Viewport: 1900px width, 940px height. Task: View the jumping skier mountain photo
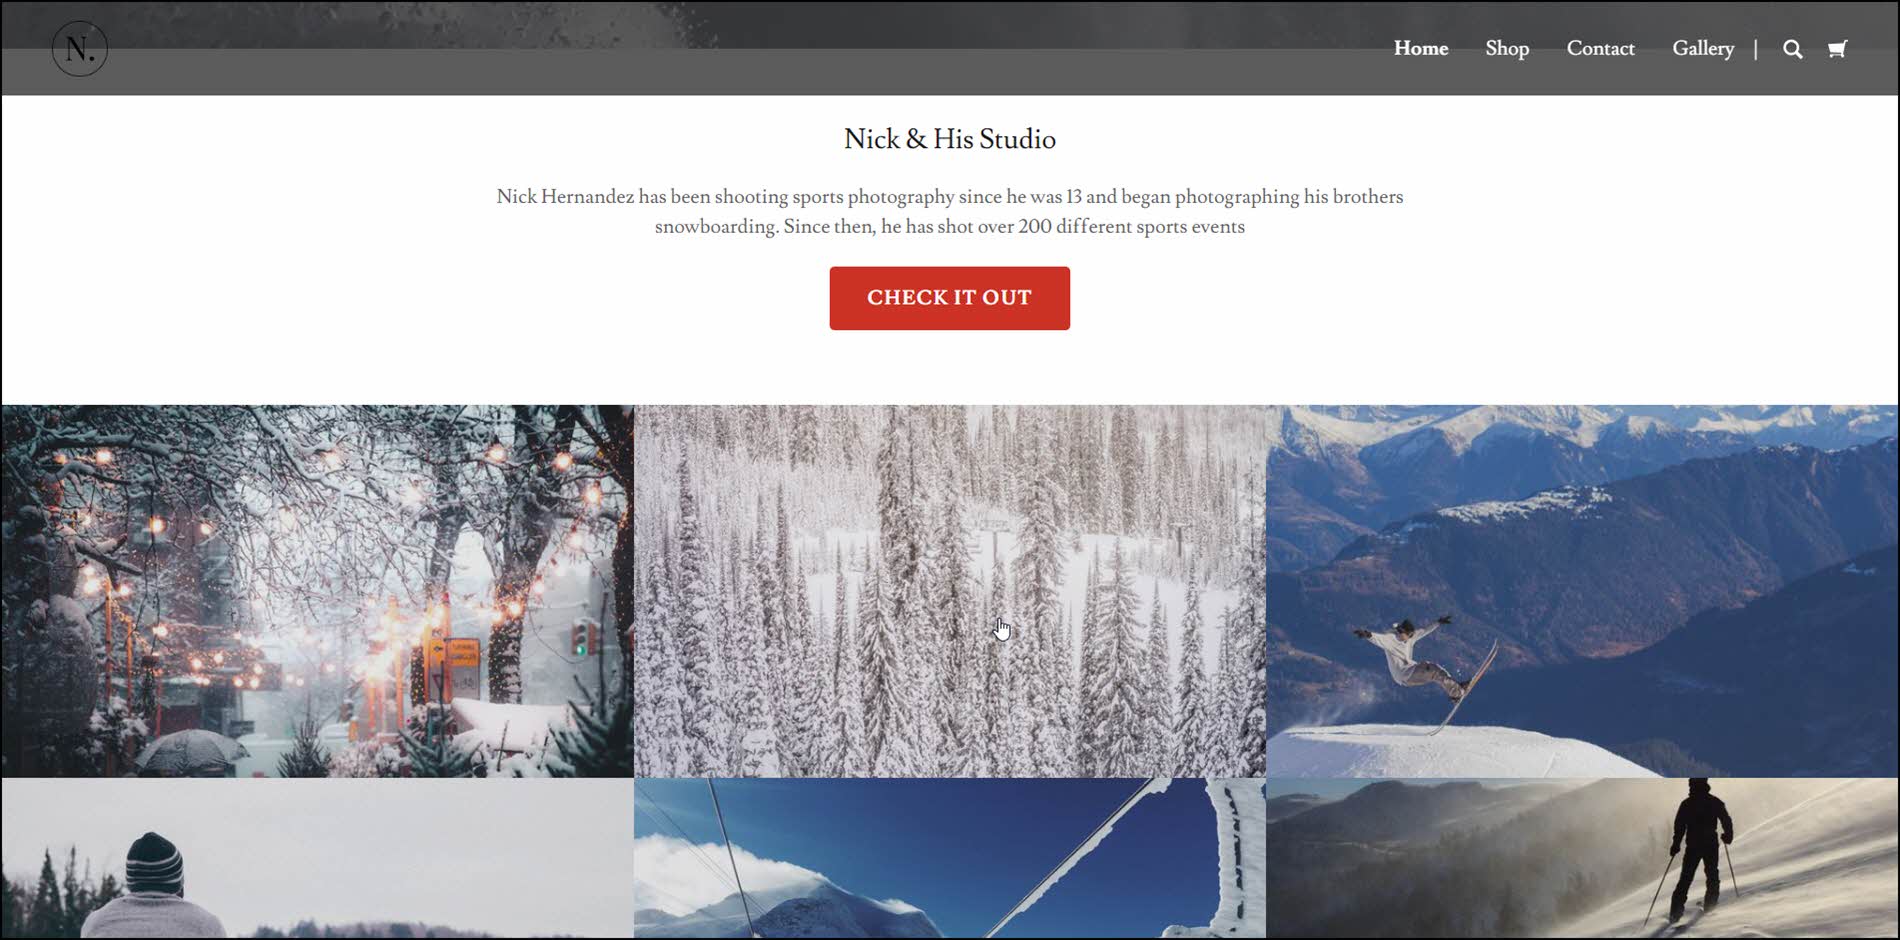click(1582, 591)
